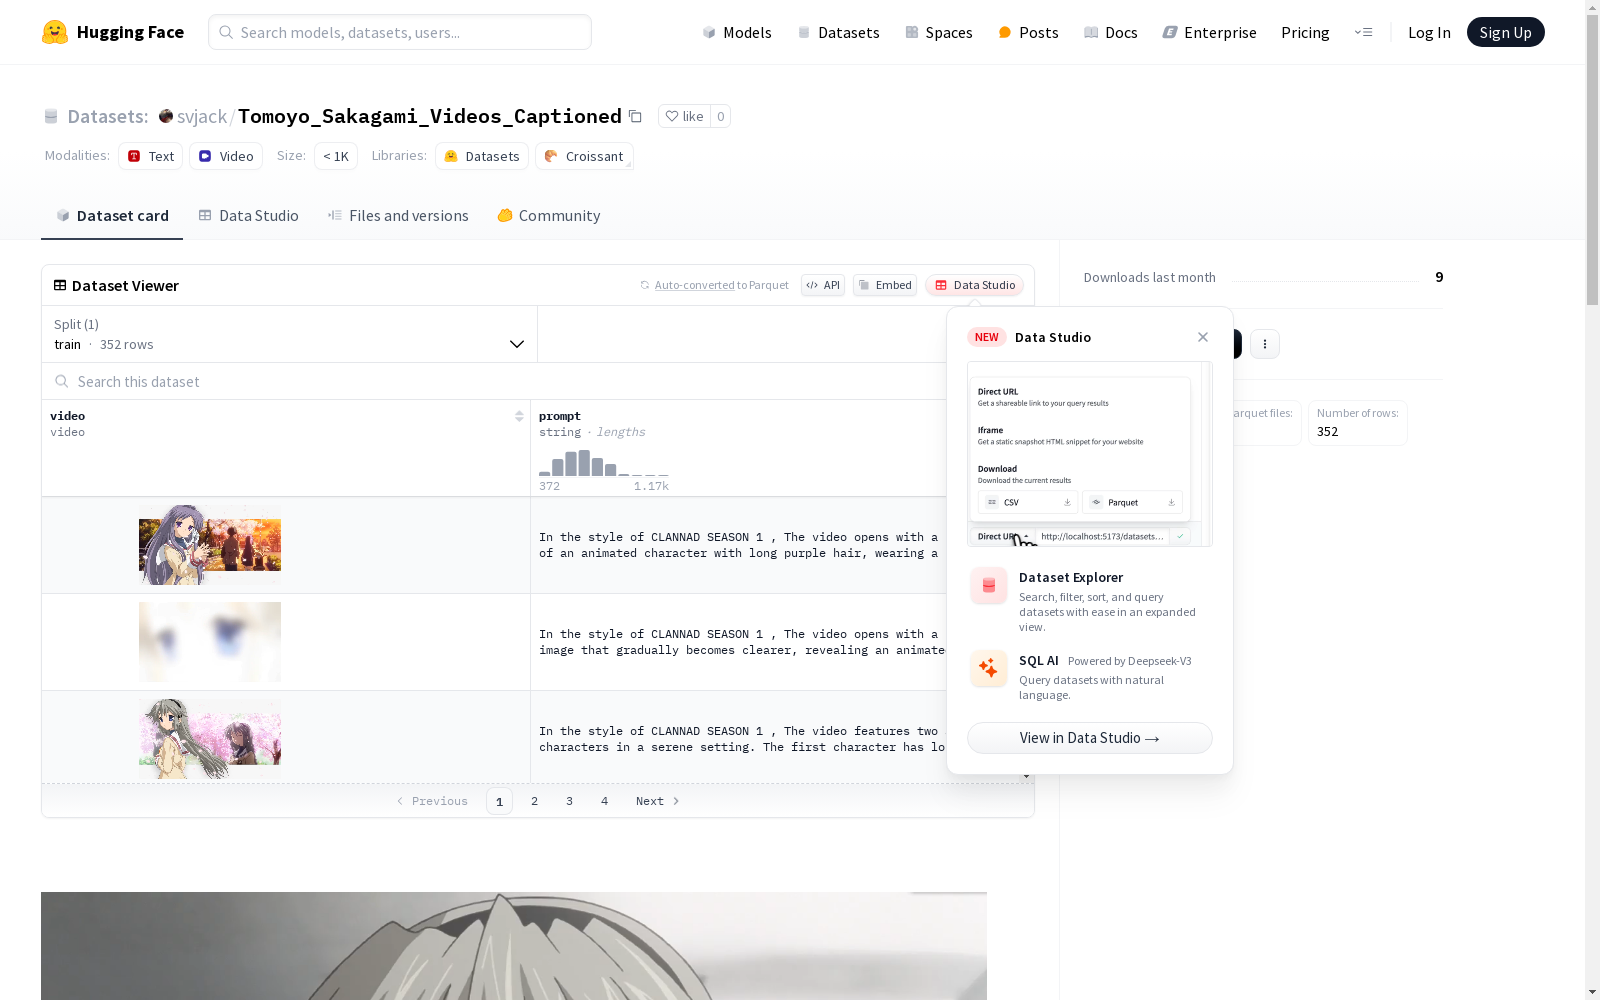Click the Datasets: breadcrumb label
Screen dimensions: 1600x1000
108,116
